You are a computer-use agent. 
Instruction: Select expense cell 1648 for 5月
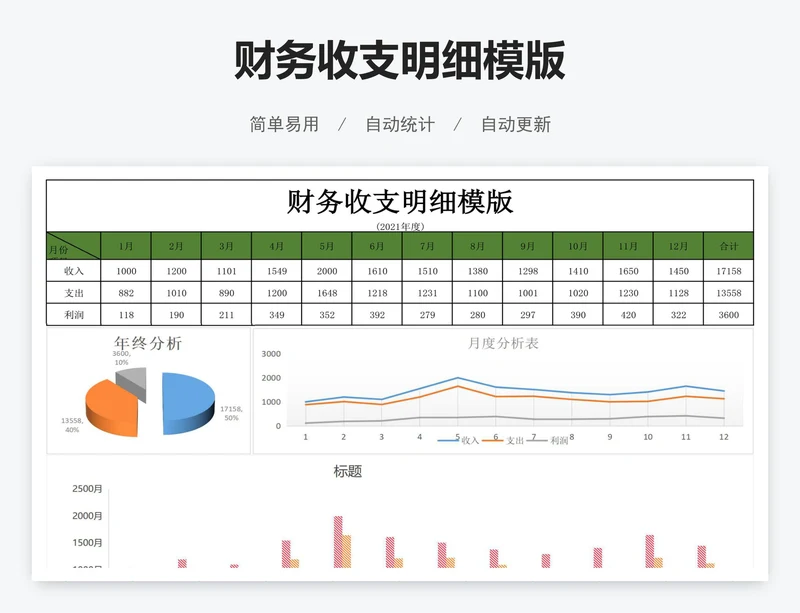coord(327,293)
